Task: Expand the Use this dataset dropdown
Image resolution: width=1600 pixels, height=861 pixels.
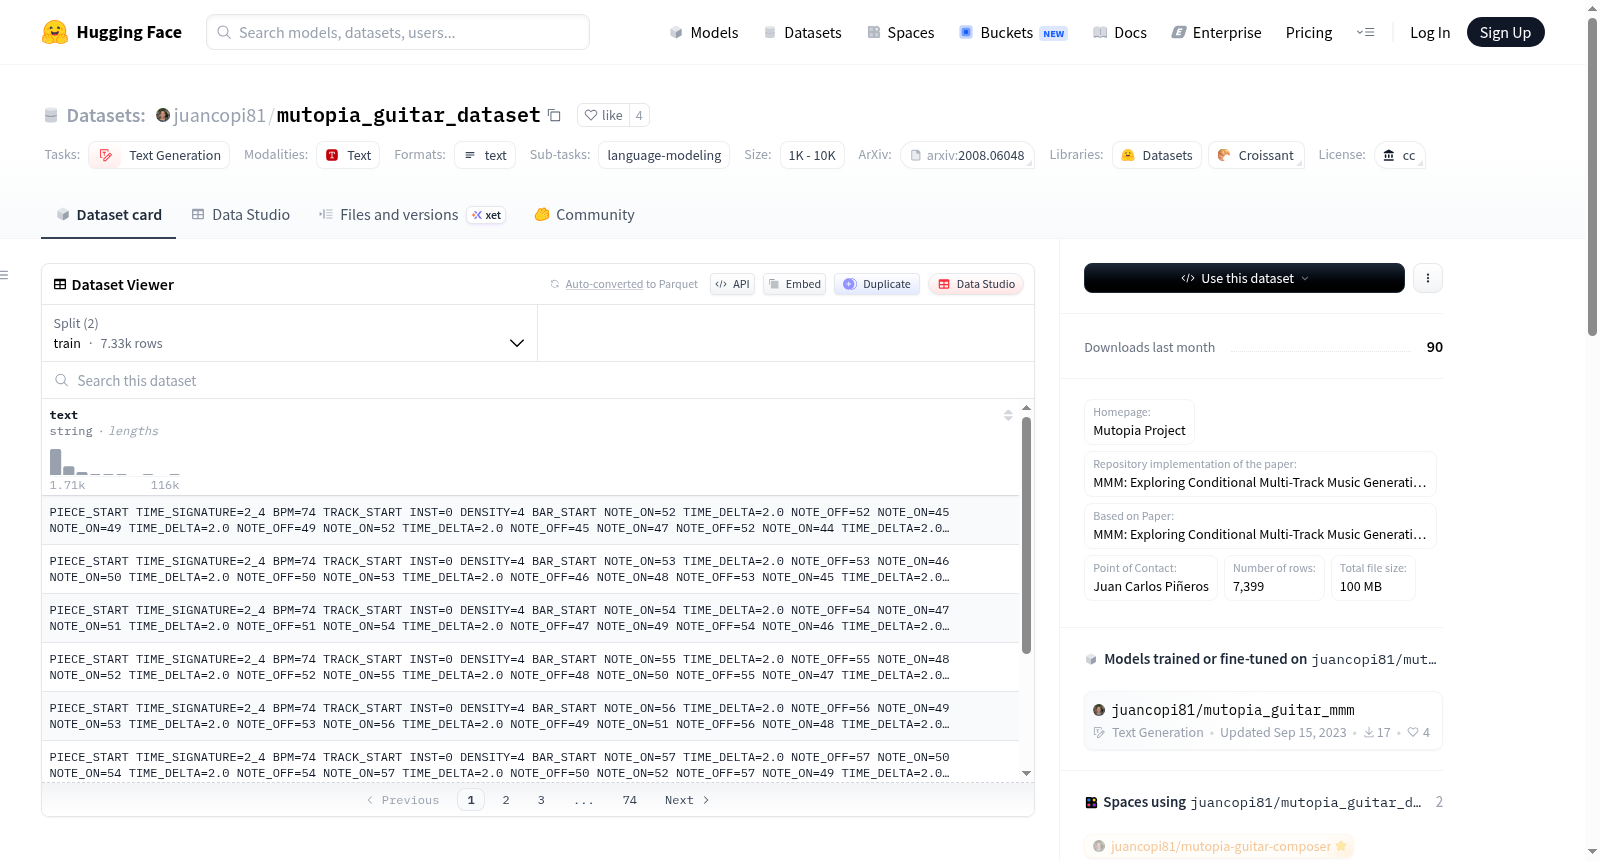Action: 1244,278
